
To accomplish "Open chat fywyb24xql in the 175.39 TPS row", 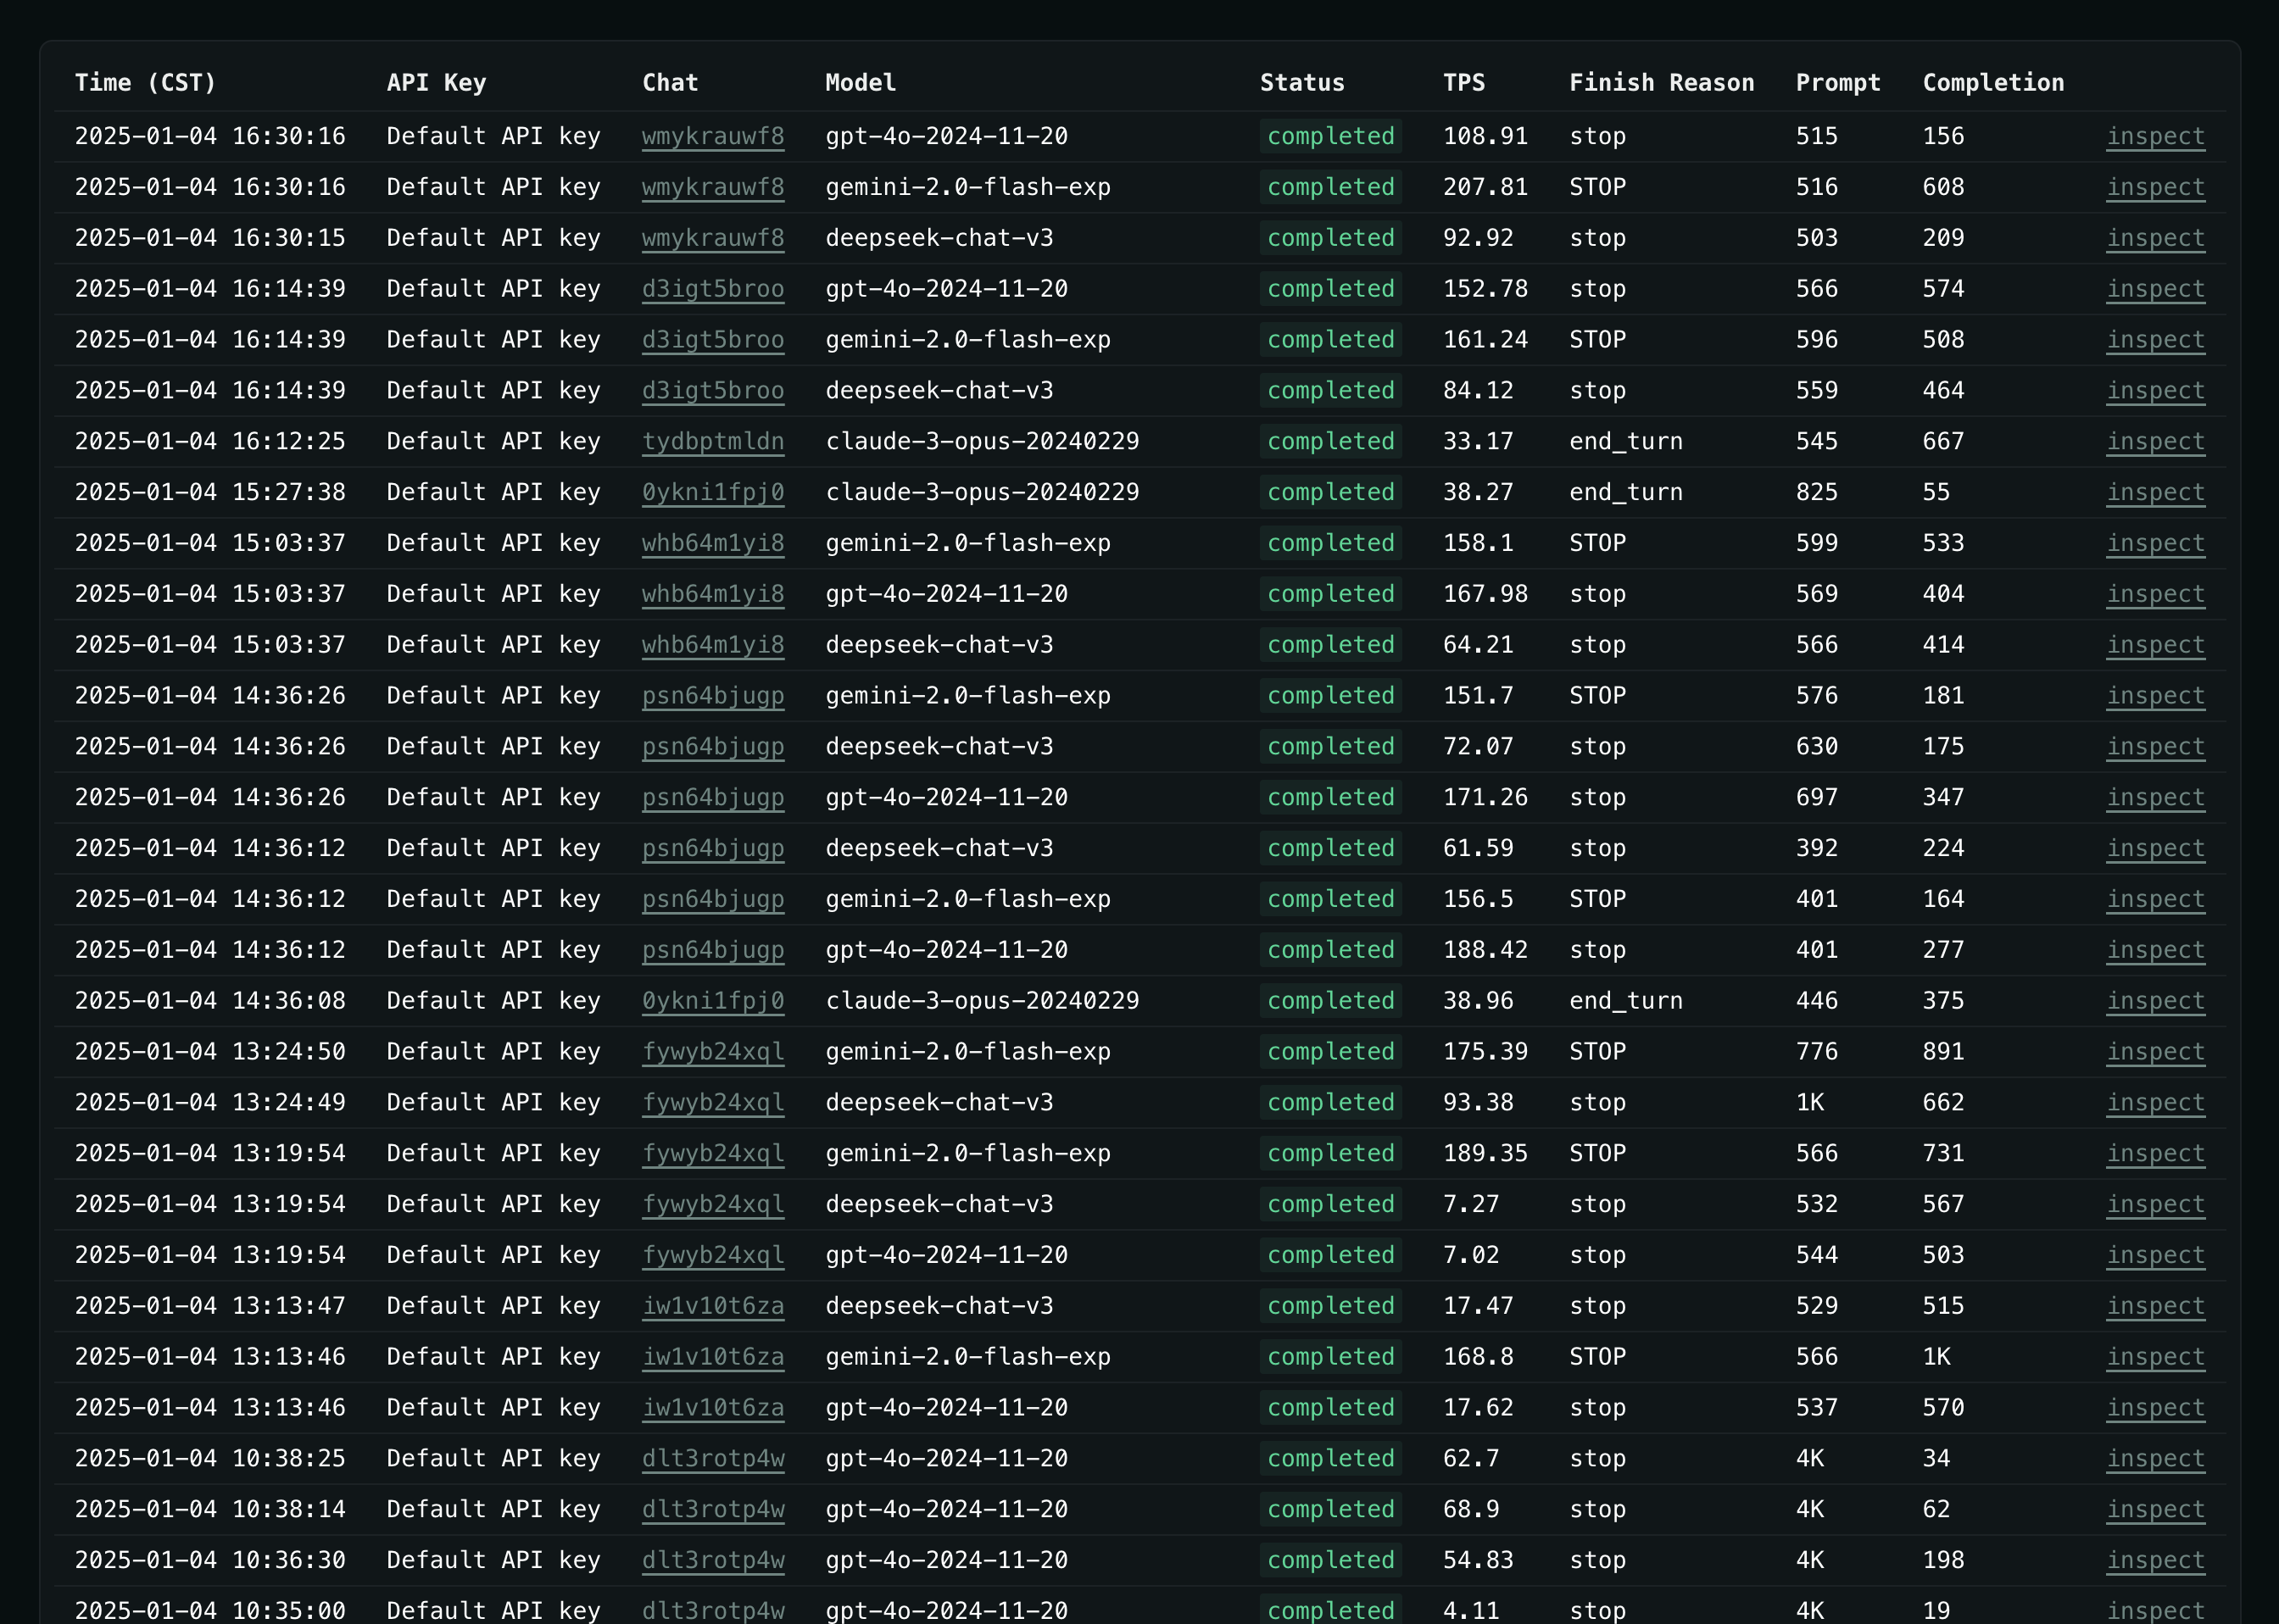I will [x=713, y=1052].
